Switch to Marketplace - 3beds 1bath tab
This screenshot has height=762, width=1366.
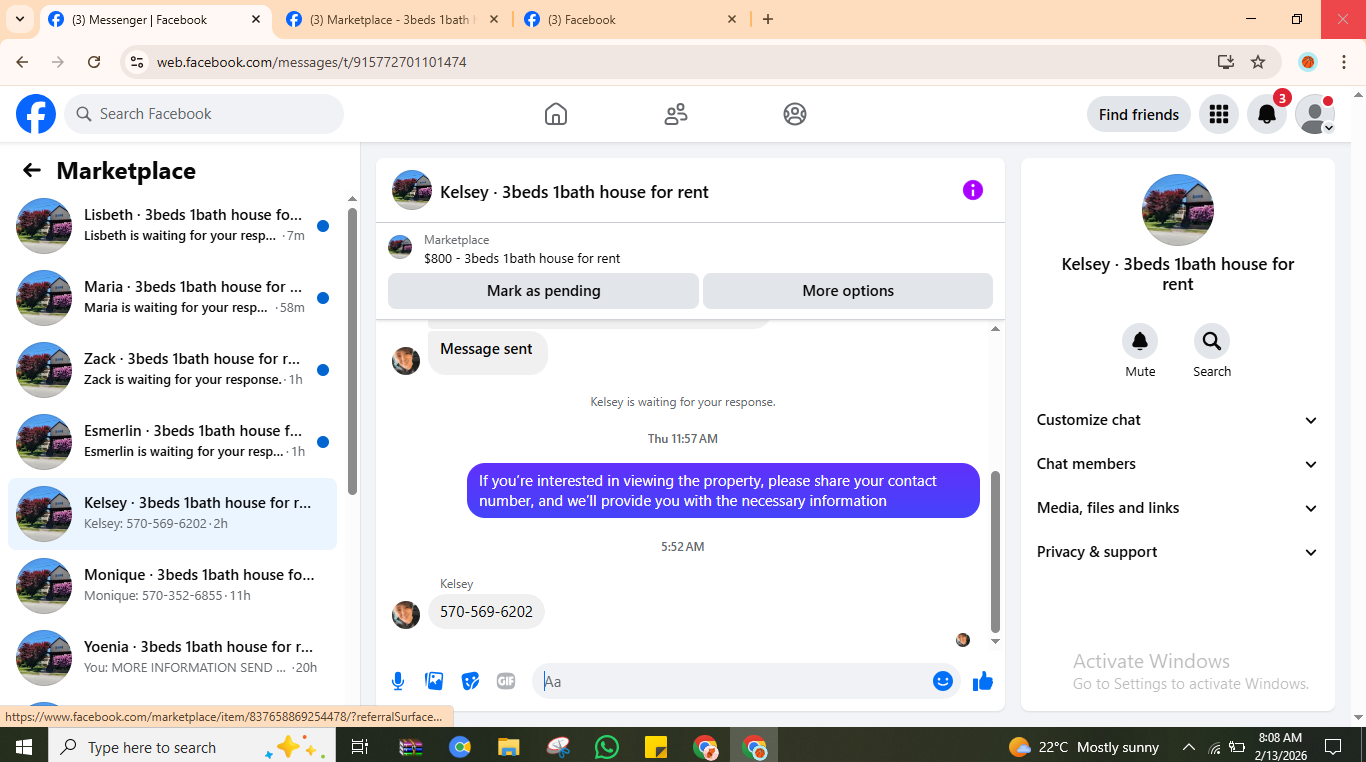392,19
